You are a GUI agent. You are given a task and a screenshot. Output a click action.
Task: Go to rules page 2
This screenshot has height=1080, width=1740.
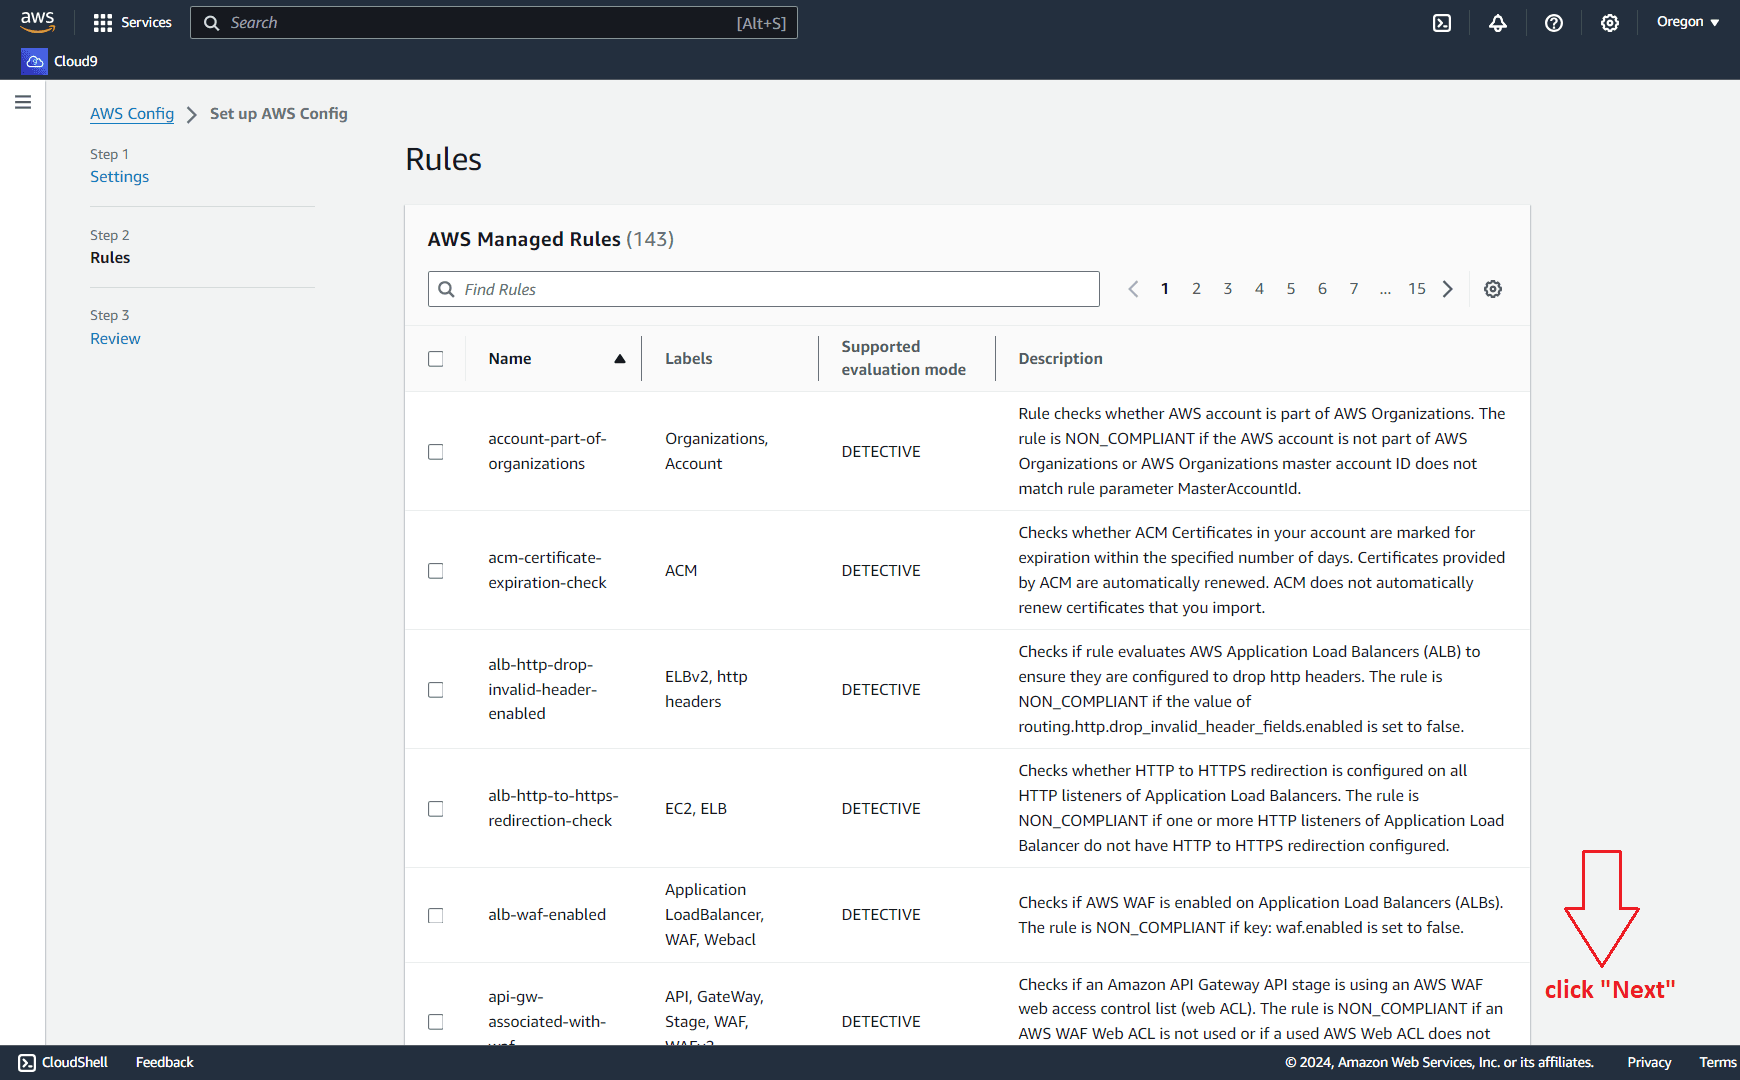[1196, 289]
